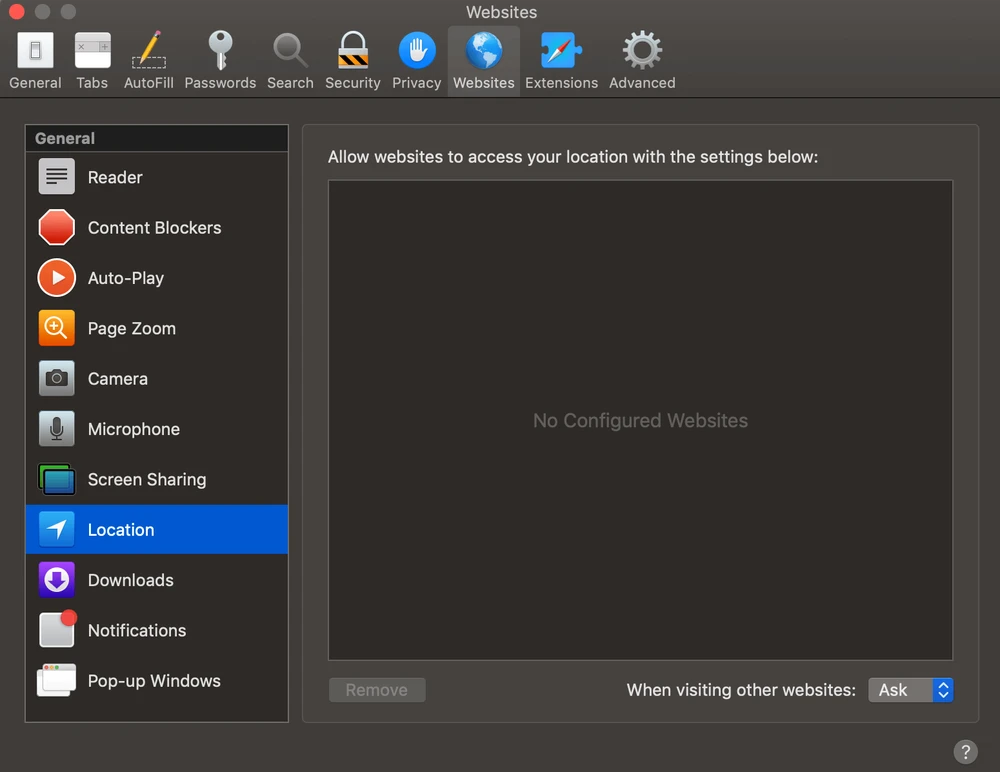This screenshot has width=1000, height=772.
Task: Open Security preferences padlock icon
Action: coord(352,60)
